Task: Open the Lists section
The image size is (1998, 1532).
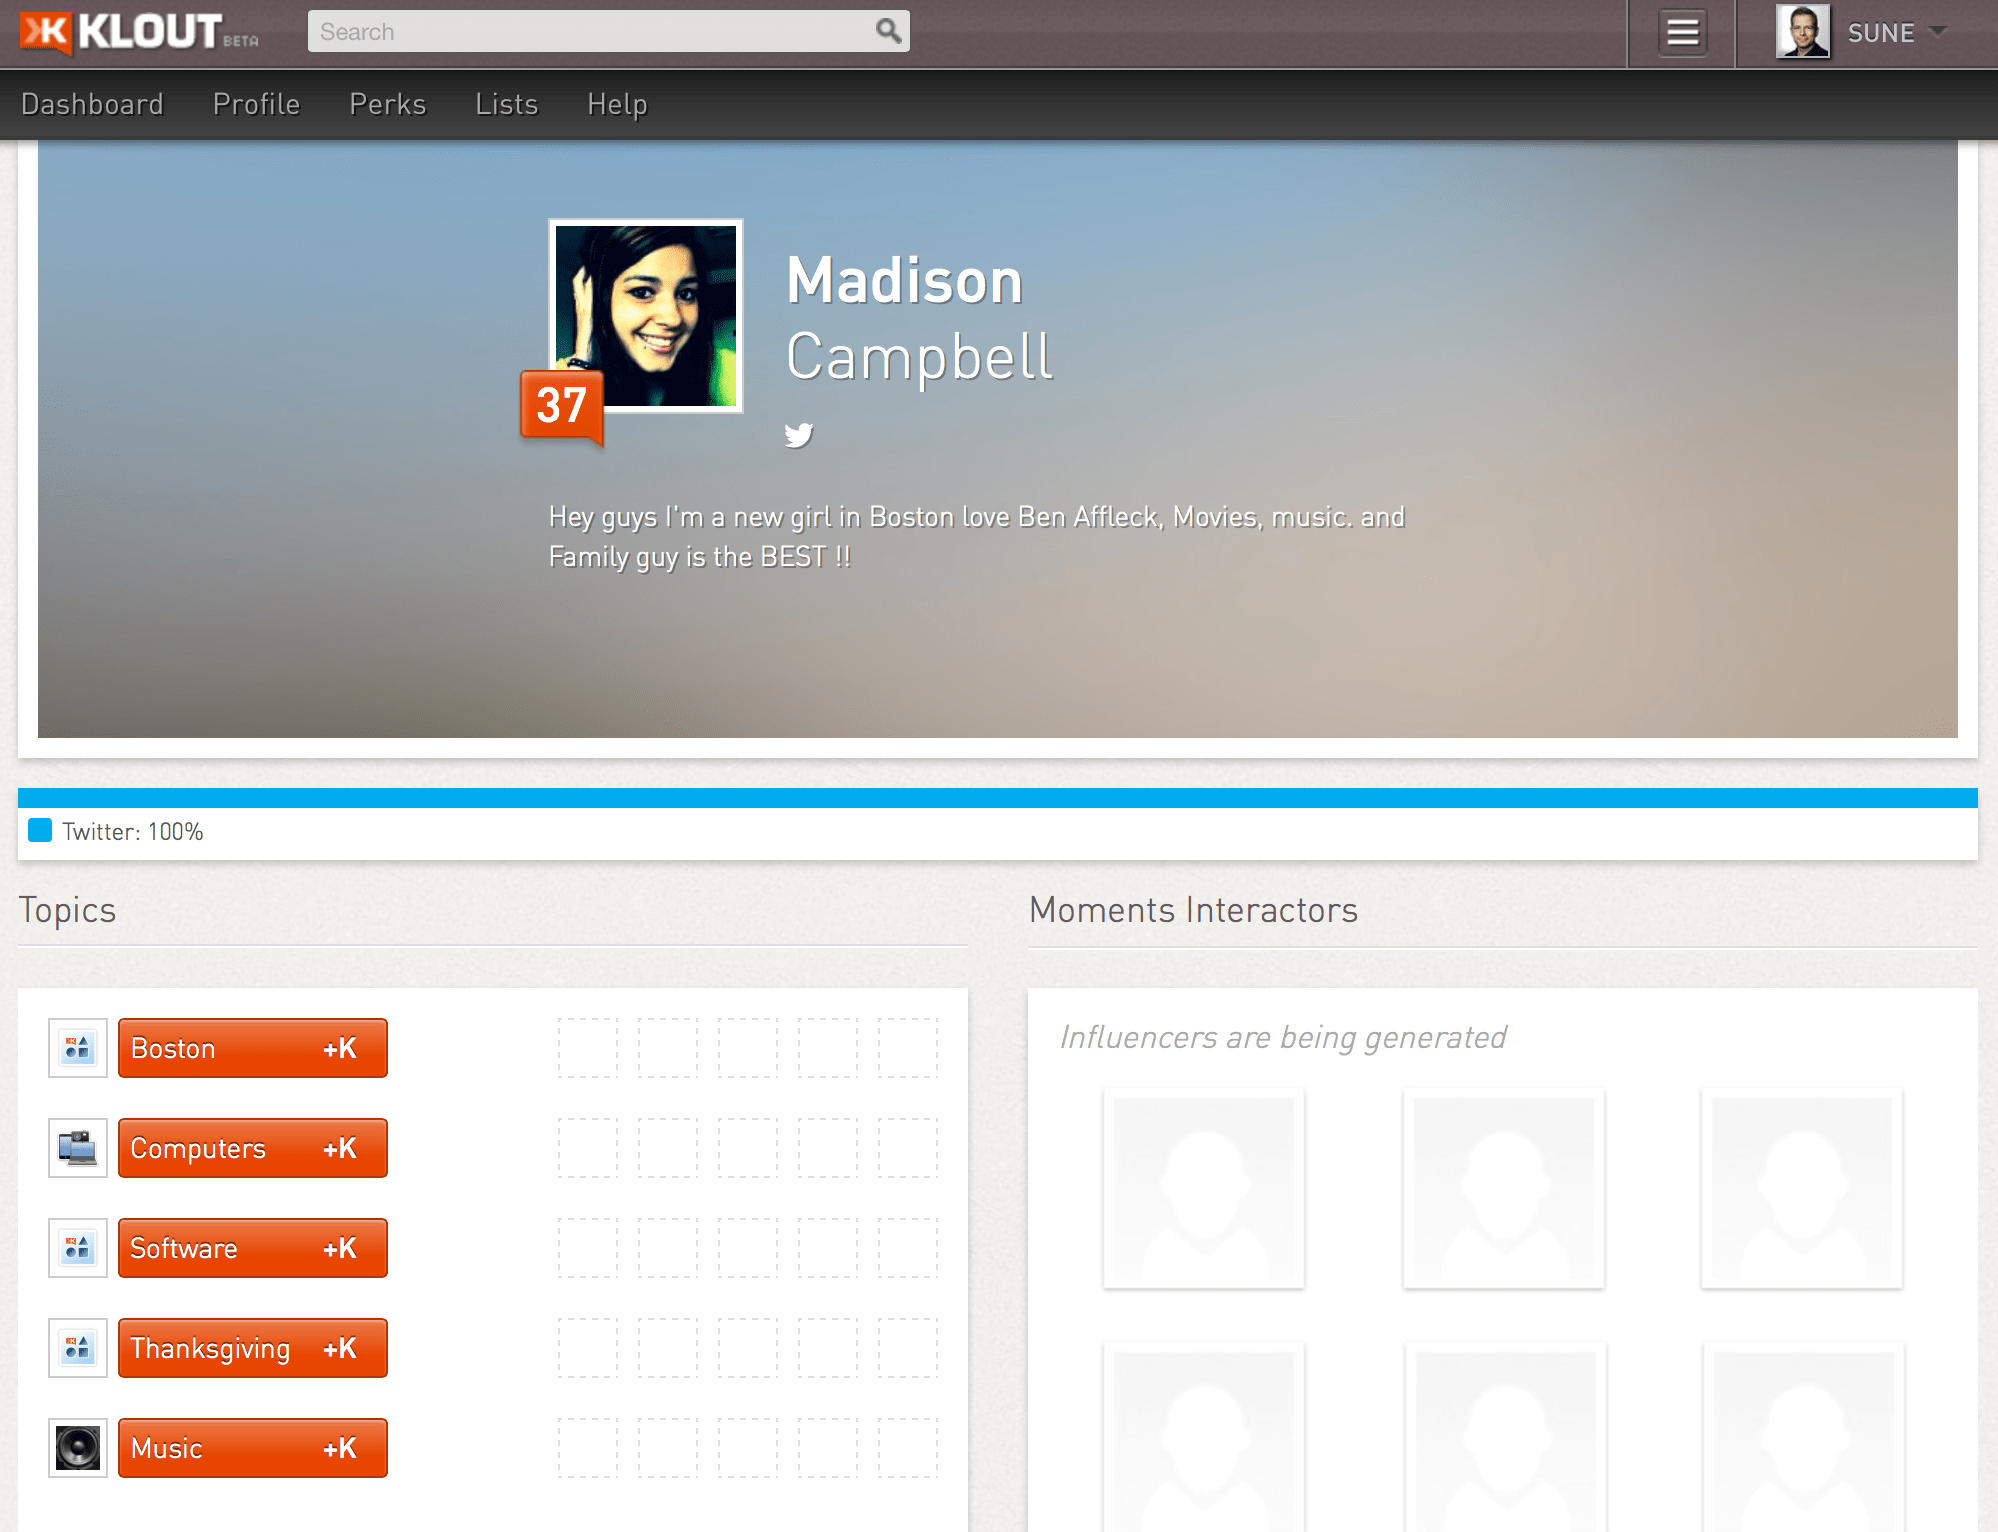Action: [507, 103]
